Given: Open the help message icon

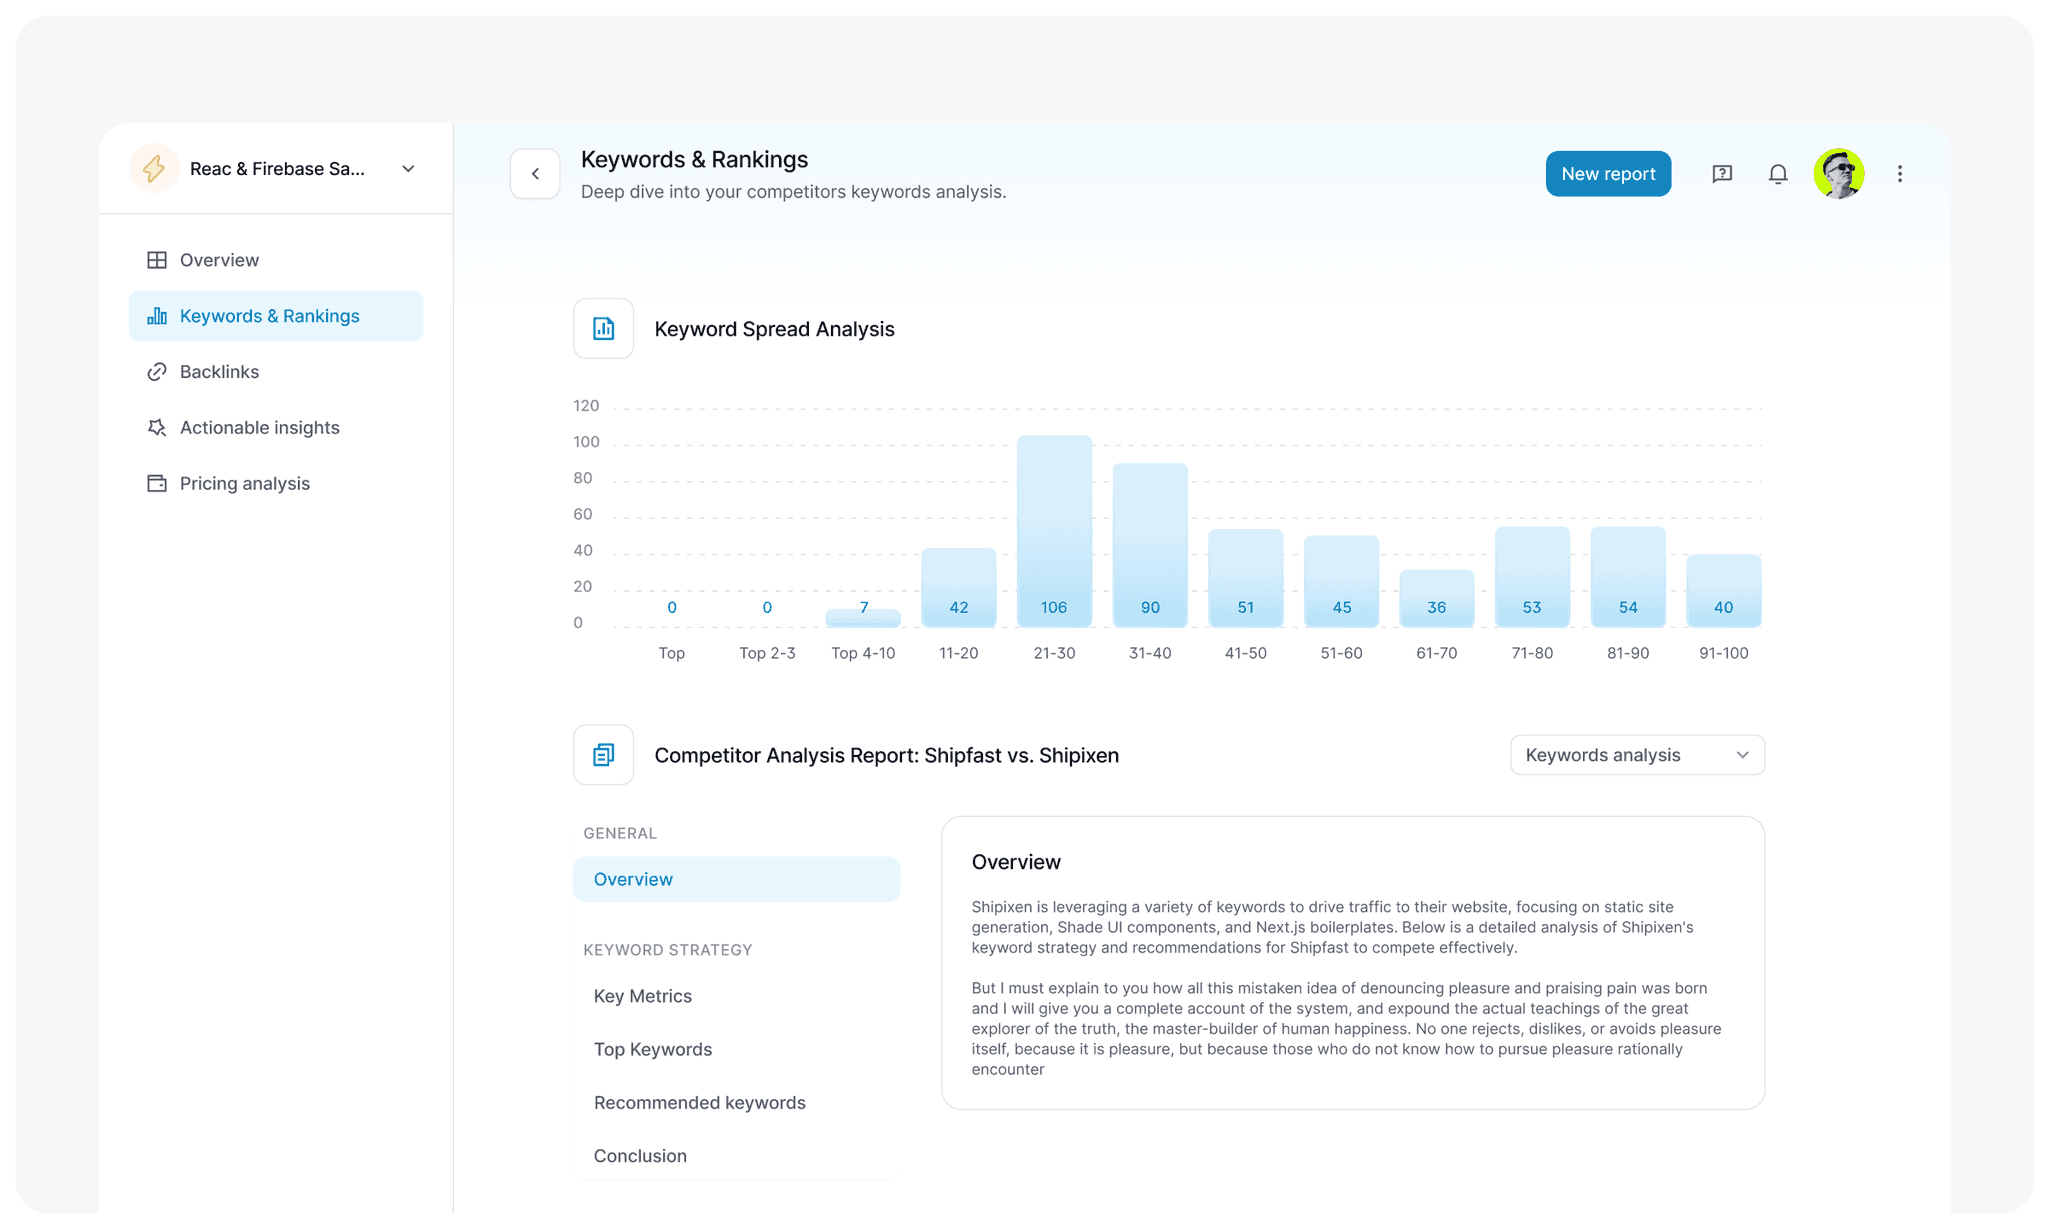Looking at the screenshot, I should (x=1721, y=174).
